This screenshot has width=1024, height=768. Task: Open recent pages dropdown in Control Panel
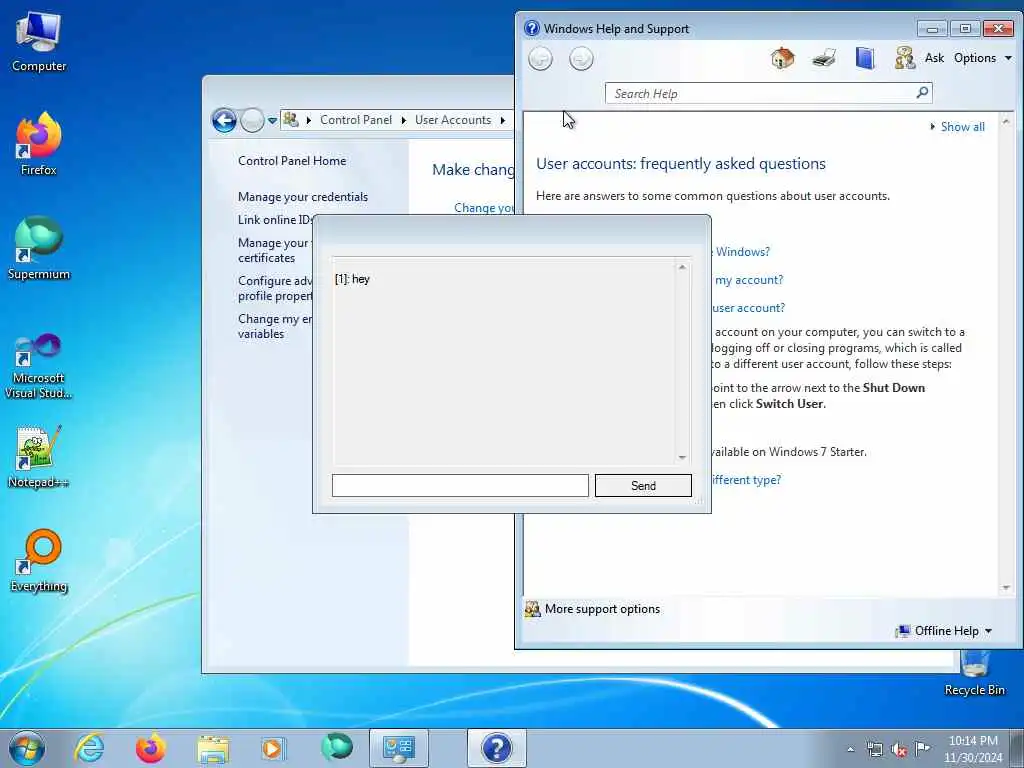(272, 121)
